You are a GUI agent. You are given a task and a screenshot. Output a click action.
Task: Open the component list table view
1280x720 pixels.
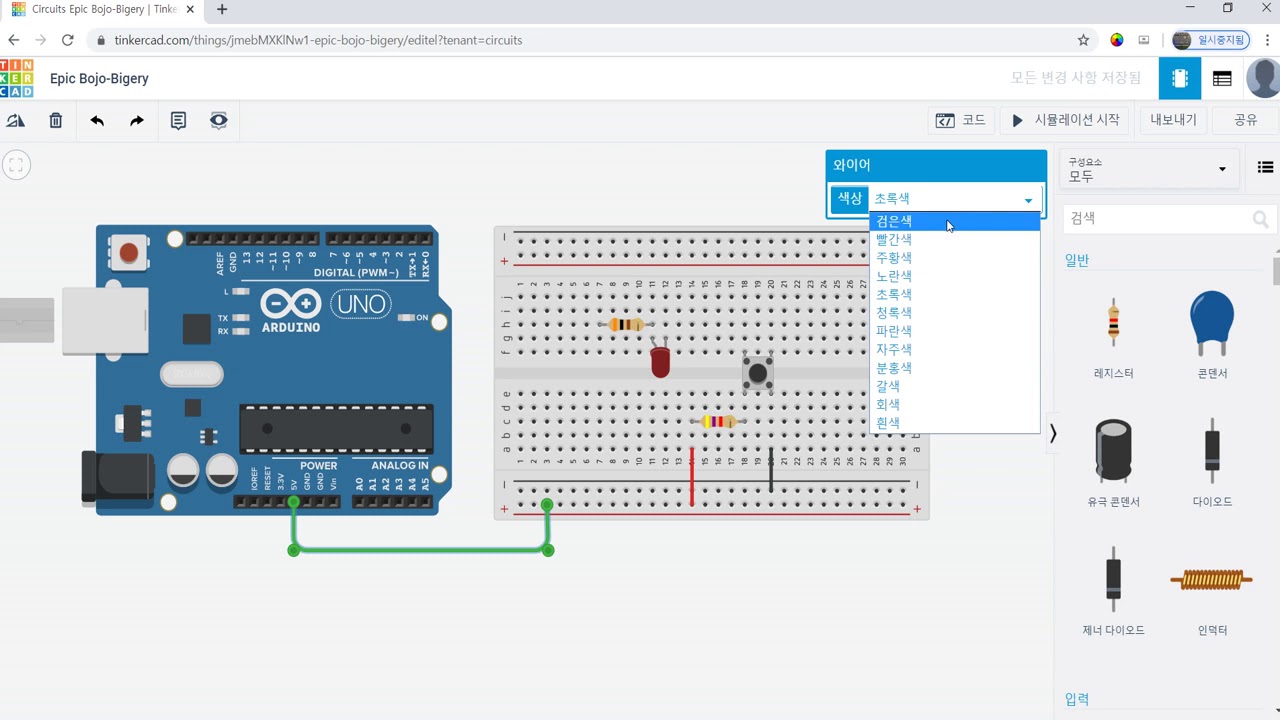[1222, 78]
